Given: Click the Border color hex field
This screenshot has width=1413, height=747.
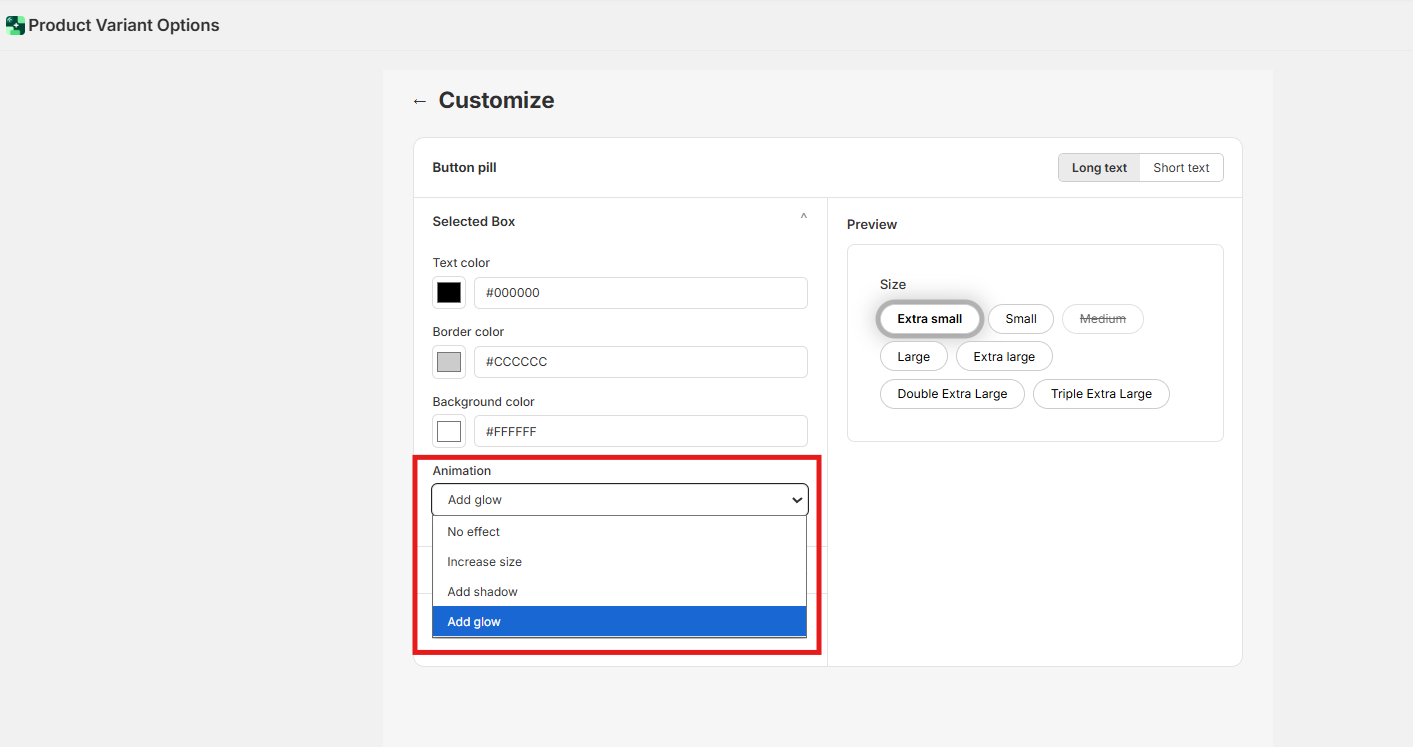Looking at the screenshot, I should point(640,362).
